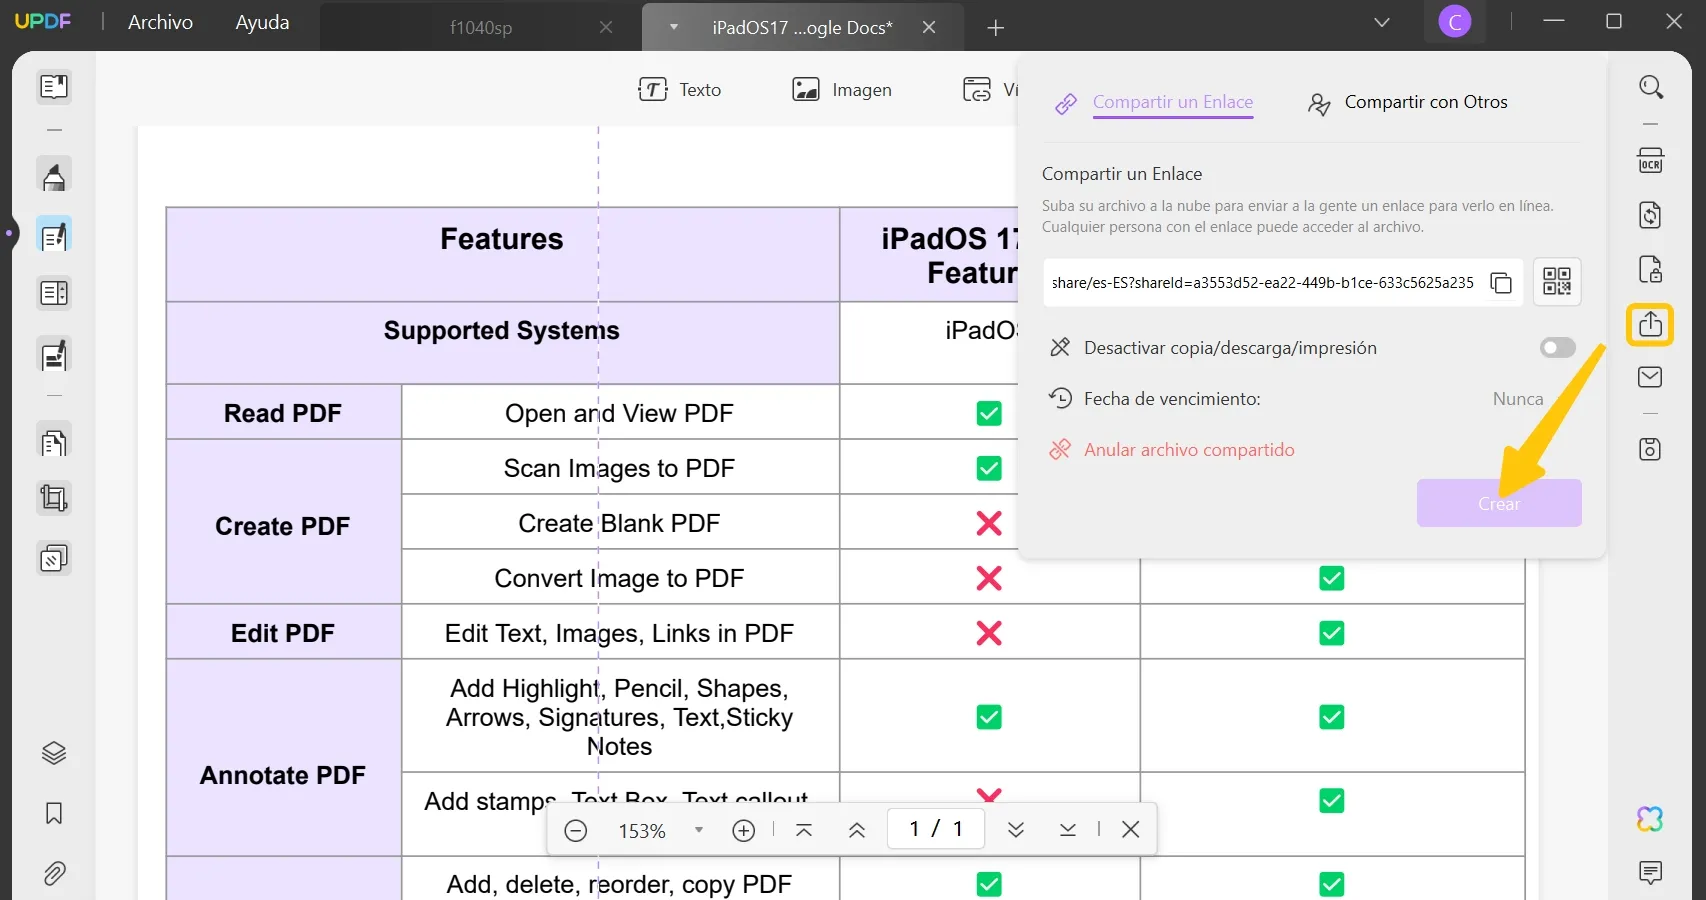Screen dimensions: 1706x900
Task: Open the zoom percentage dropdown arrow
Action: tap(699, 830)
